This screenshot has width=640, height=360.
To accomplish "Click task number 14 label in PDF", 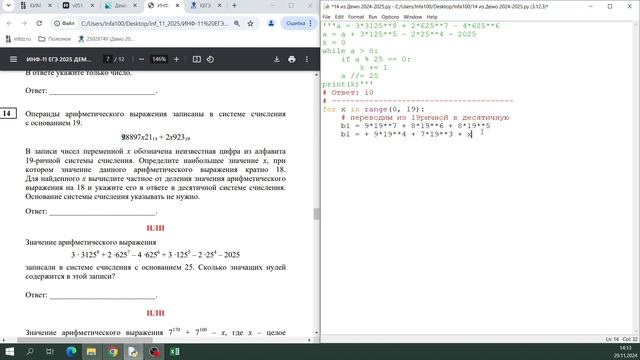I will click(x=7, y=113).
